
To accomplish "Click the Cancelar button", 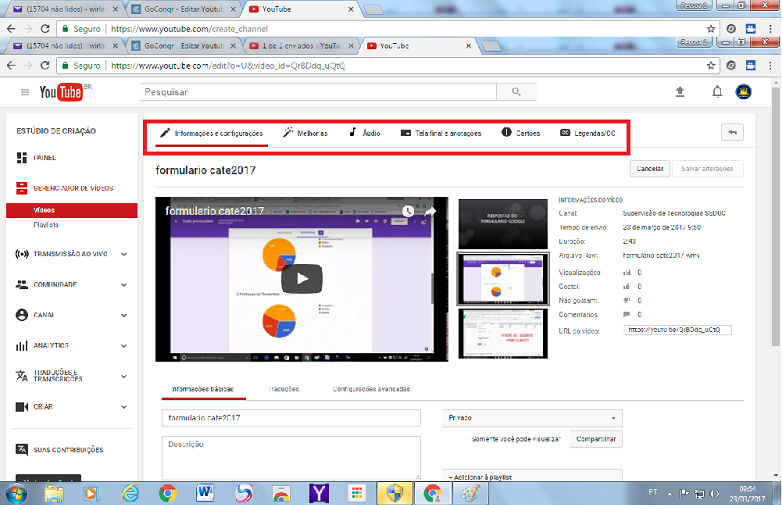I will tap(650, 169).
